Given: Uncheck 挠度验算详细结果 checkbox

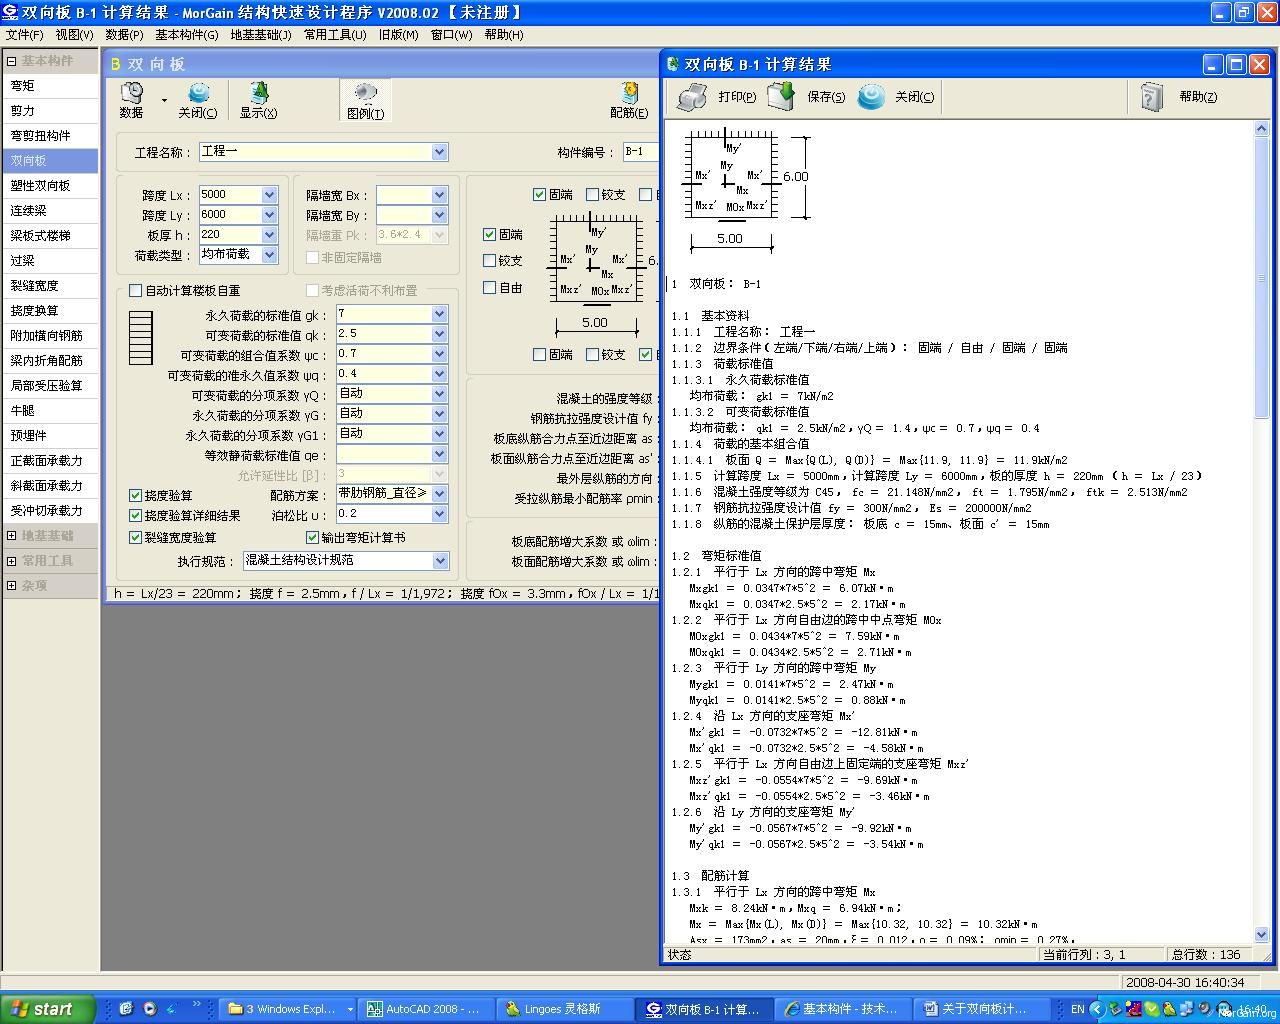Looking at the screenshot, I should [136, 515].
